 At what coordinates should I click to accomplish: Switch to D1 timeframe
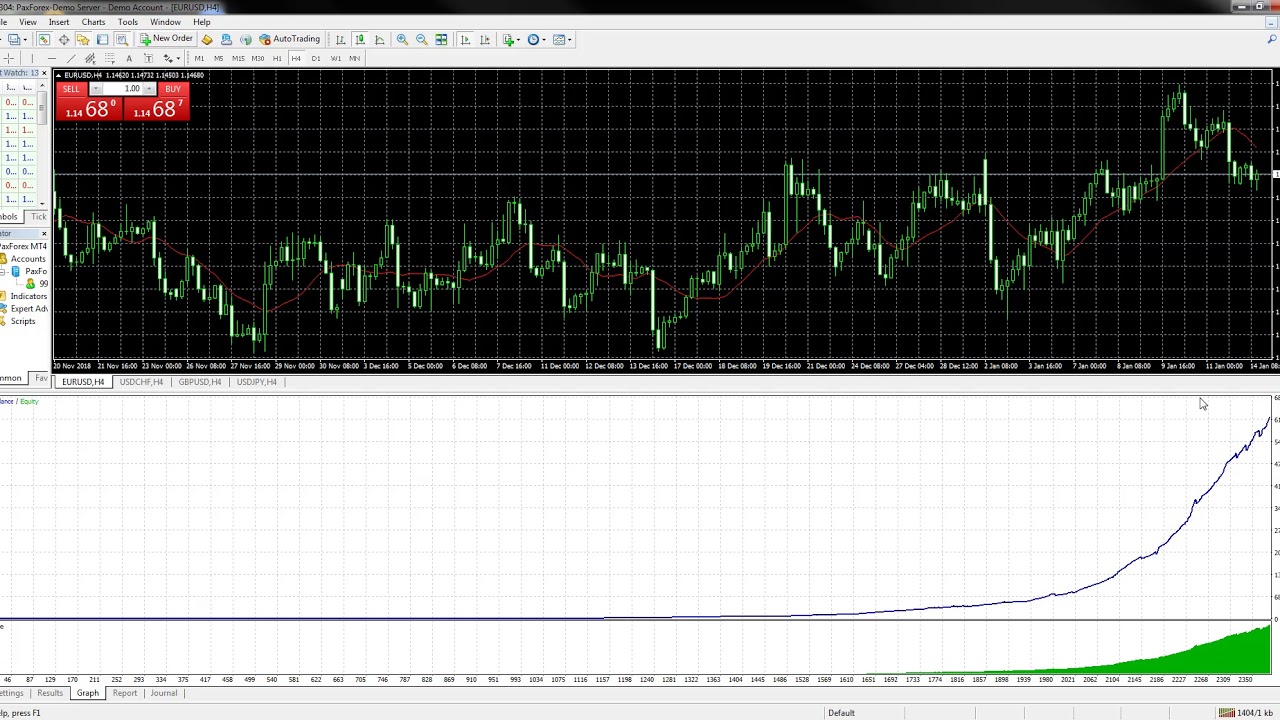pos(316,58)
